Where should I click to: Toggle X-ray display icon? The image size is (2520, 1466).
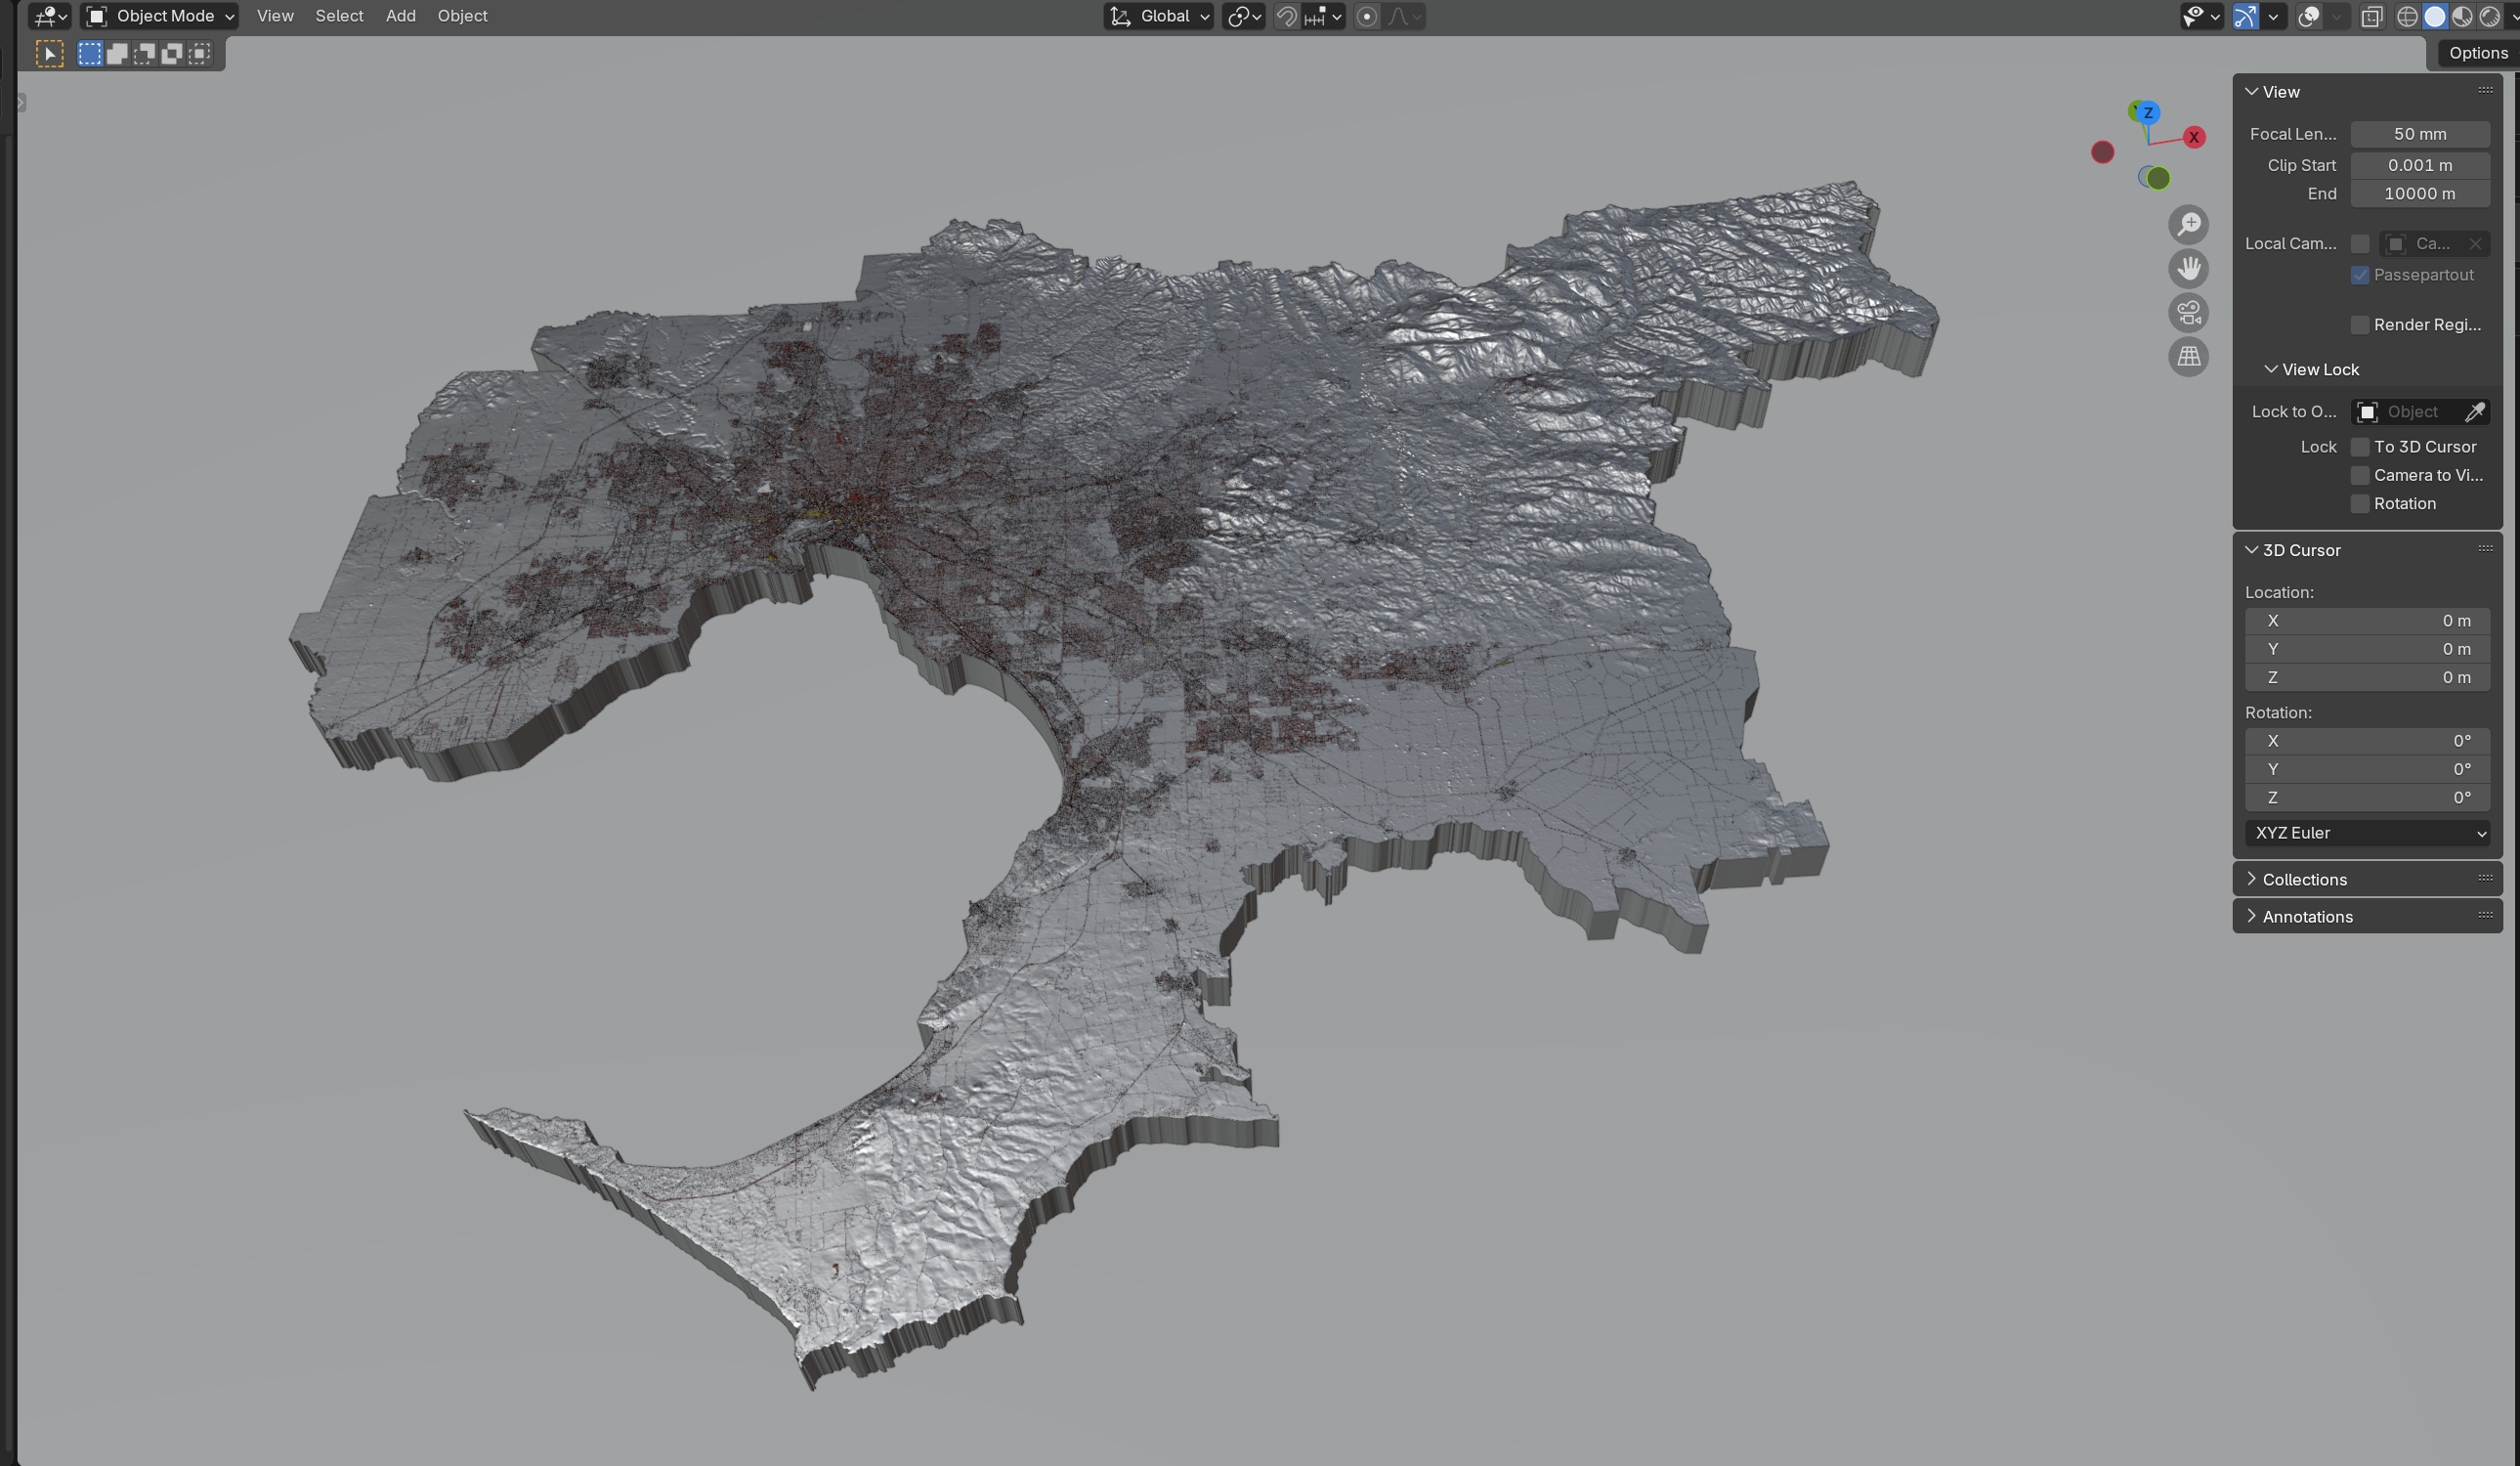click(2371, 16)
